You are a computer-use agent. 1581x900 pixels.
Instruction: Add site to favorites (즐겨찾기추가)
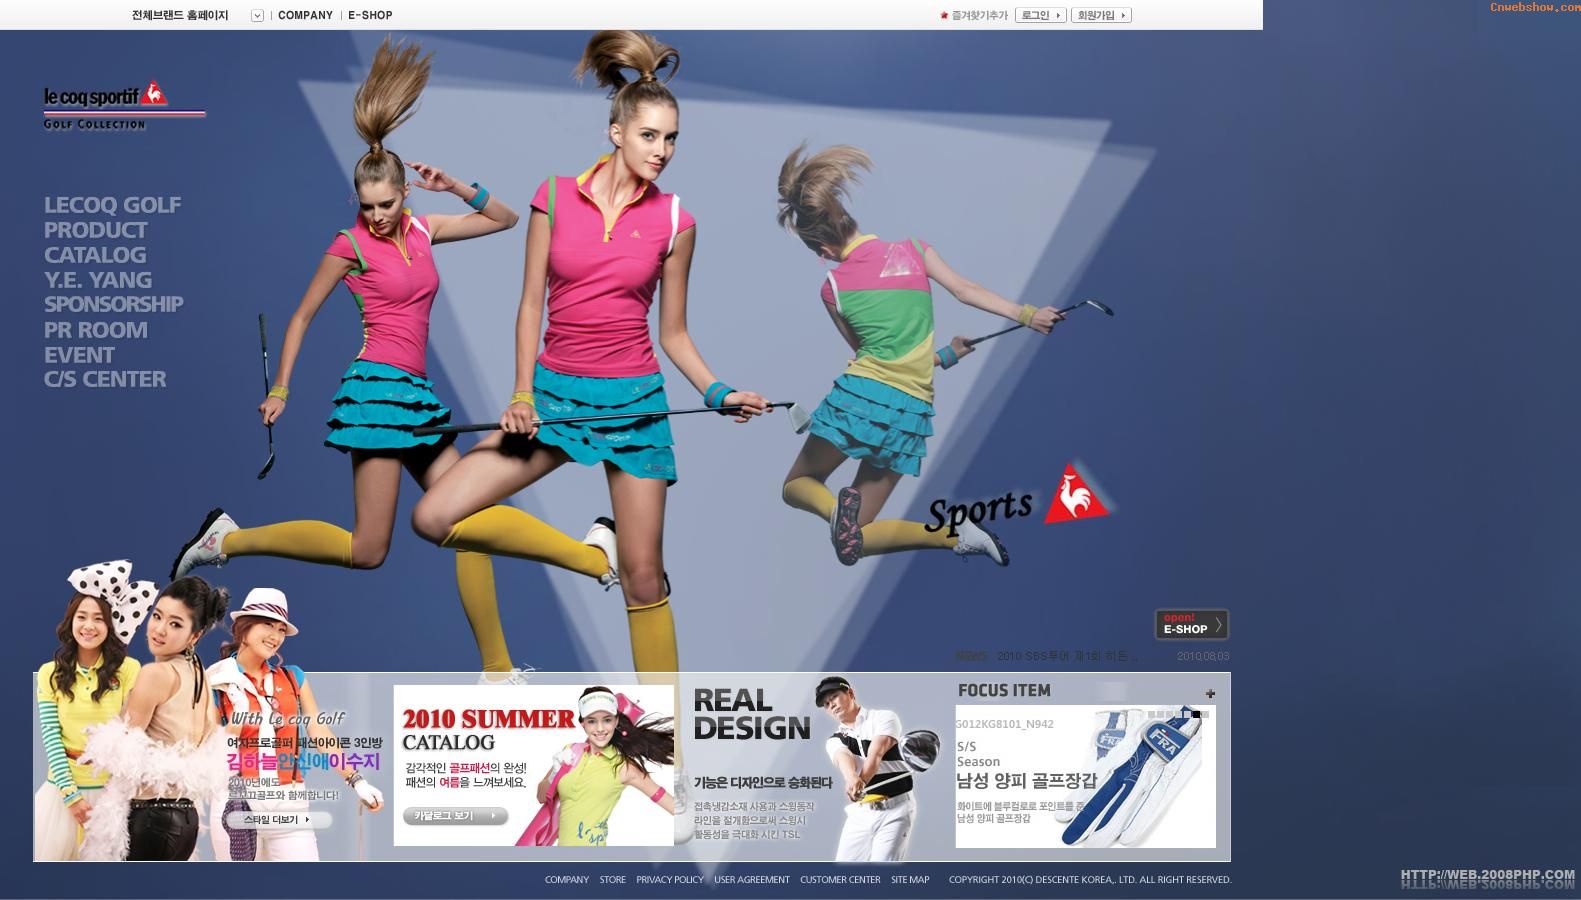pyautogui.click(x=974, y=15)
